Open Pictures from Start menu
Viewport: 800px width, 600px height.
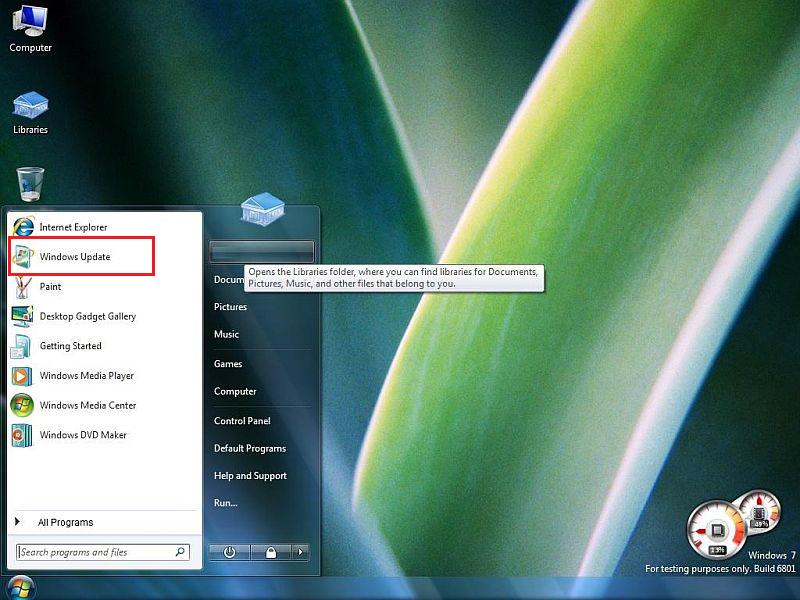230,307
